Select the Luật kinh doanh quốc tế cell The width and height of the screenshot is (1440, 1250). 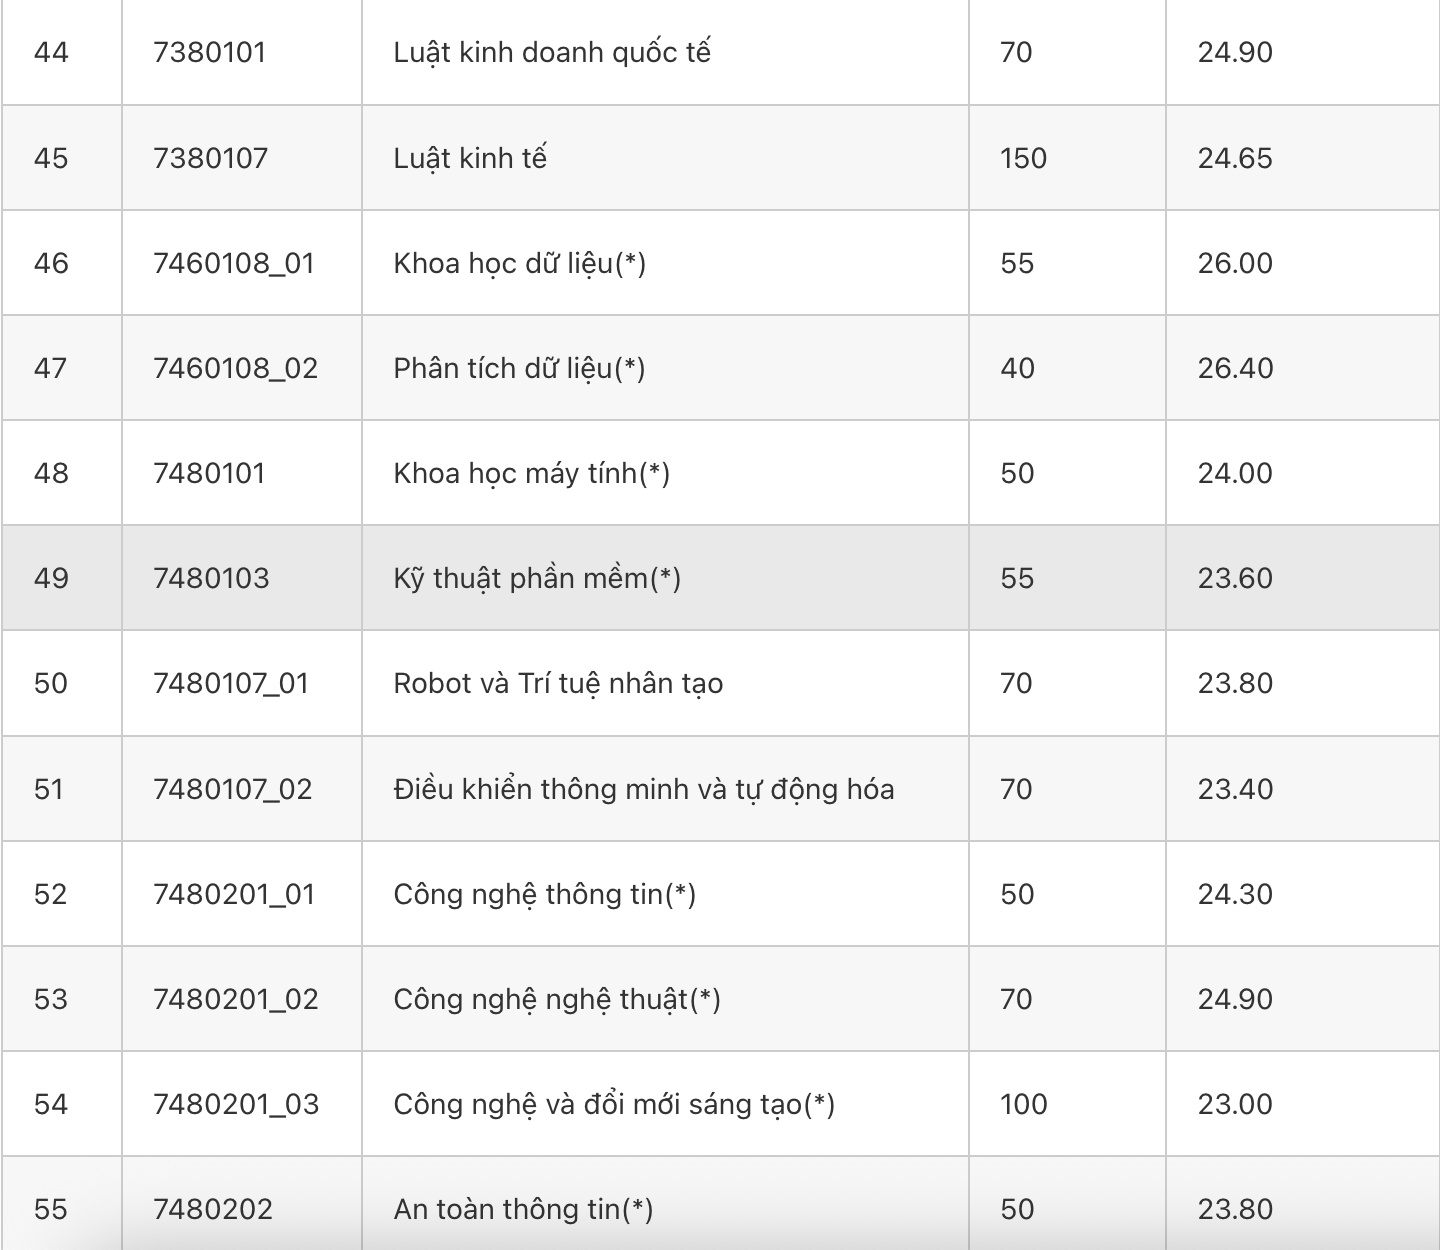pos(665,52)
